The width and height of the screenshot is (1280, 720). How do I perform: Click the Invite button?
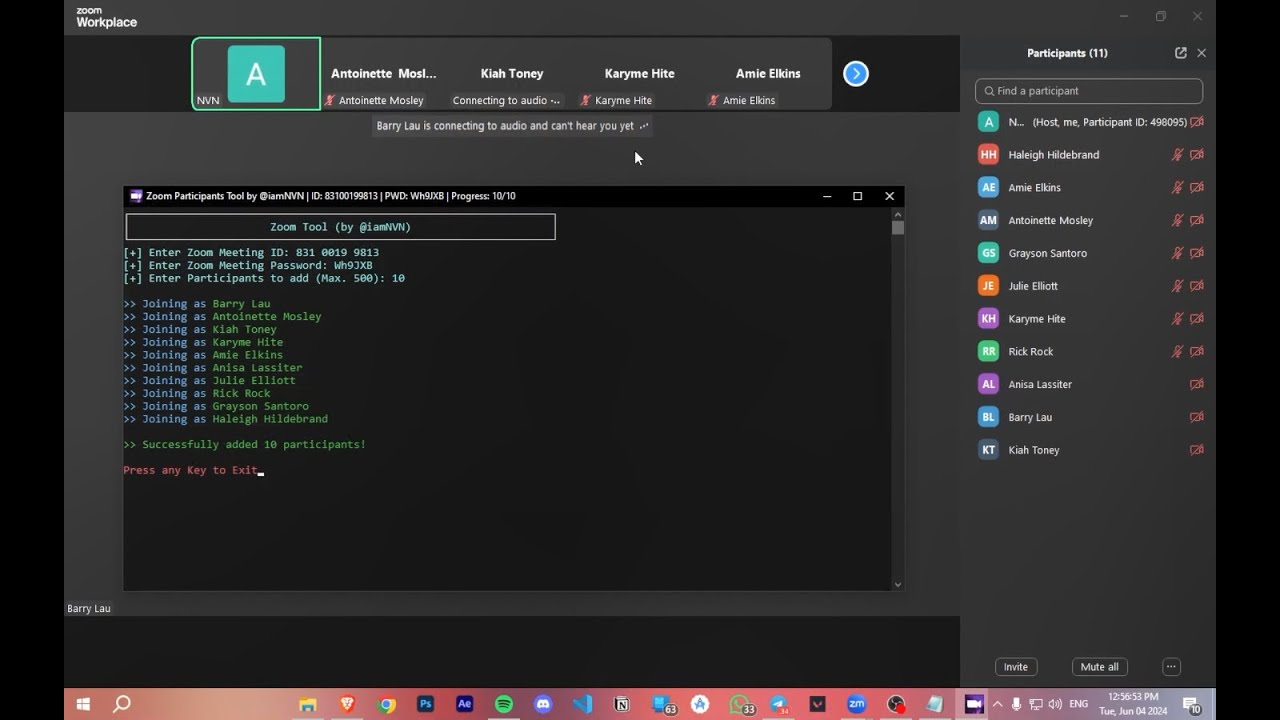pyautogui.click(x=1016, y=667)
